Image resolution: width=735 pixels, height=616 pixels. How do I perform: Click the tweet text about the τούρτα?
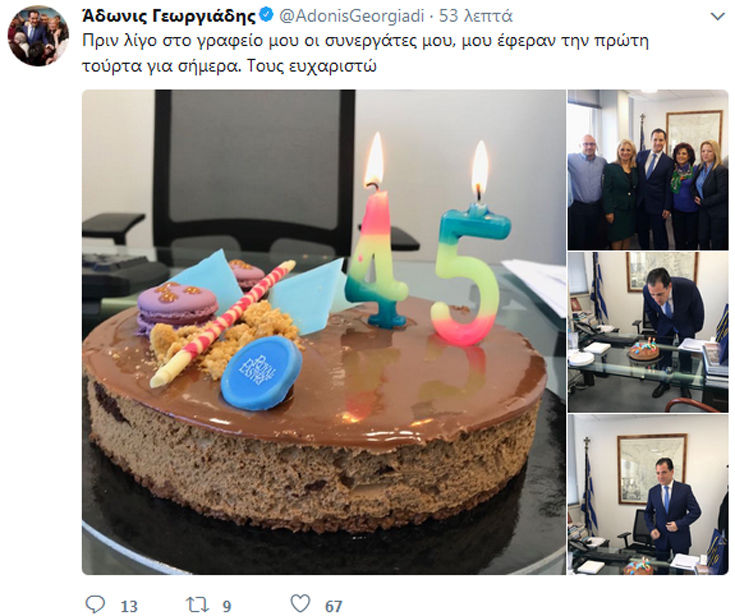(x=365, y=53)
